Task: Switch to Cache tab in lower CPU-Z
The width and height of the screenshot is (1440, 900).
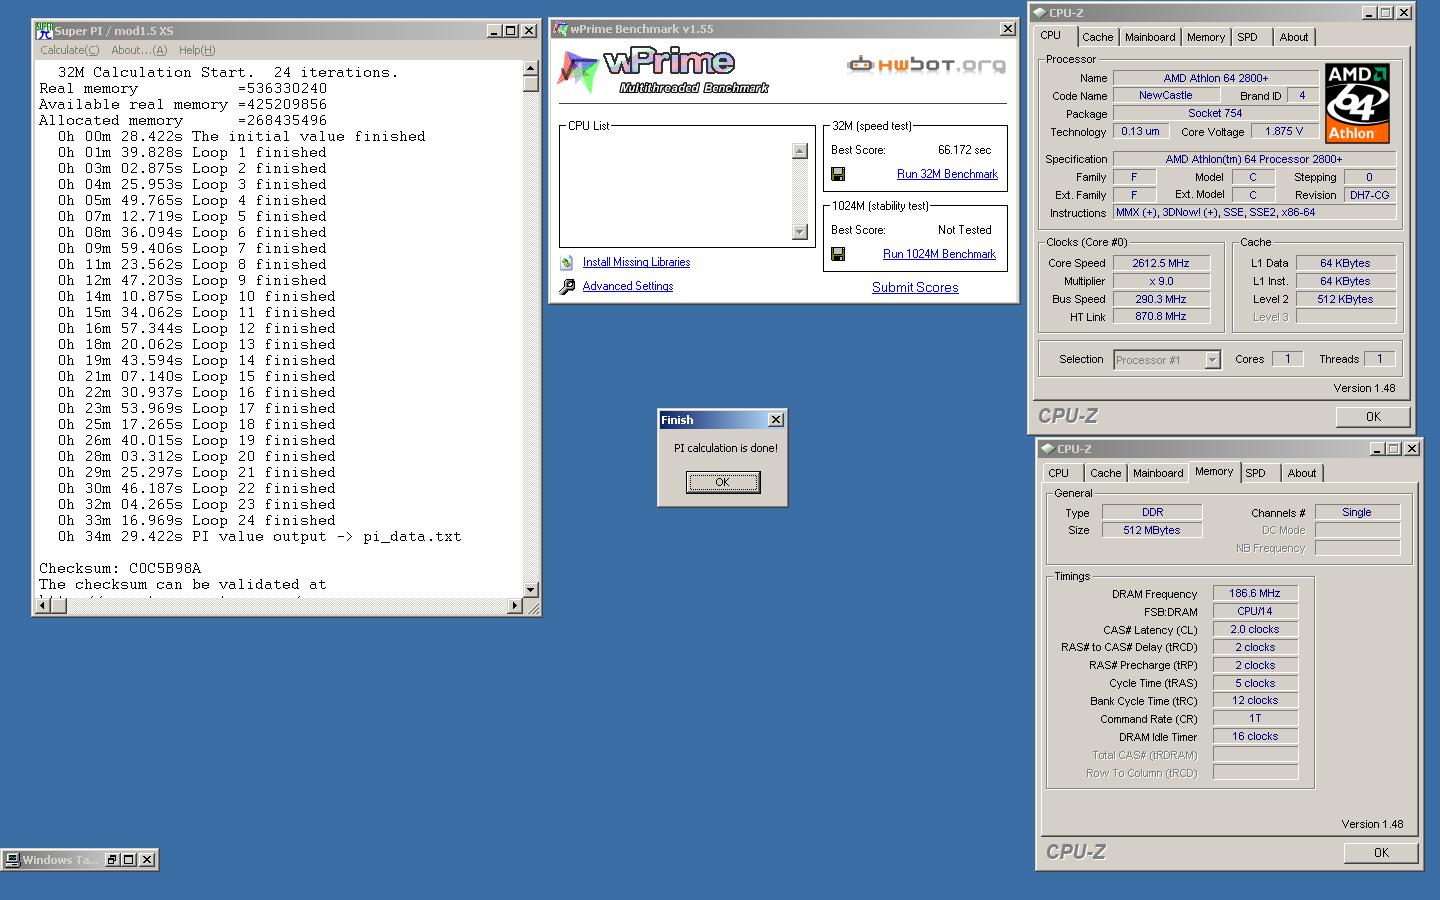Action: tap(1105, 473)
